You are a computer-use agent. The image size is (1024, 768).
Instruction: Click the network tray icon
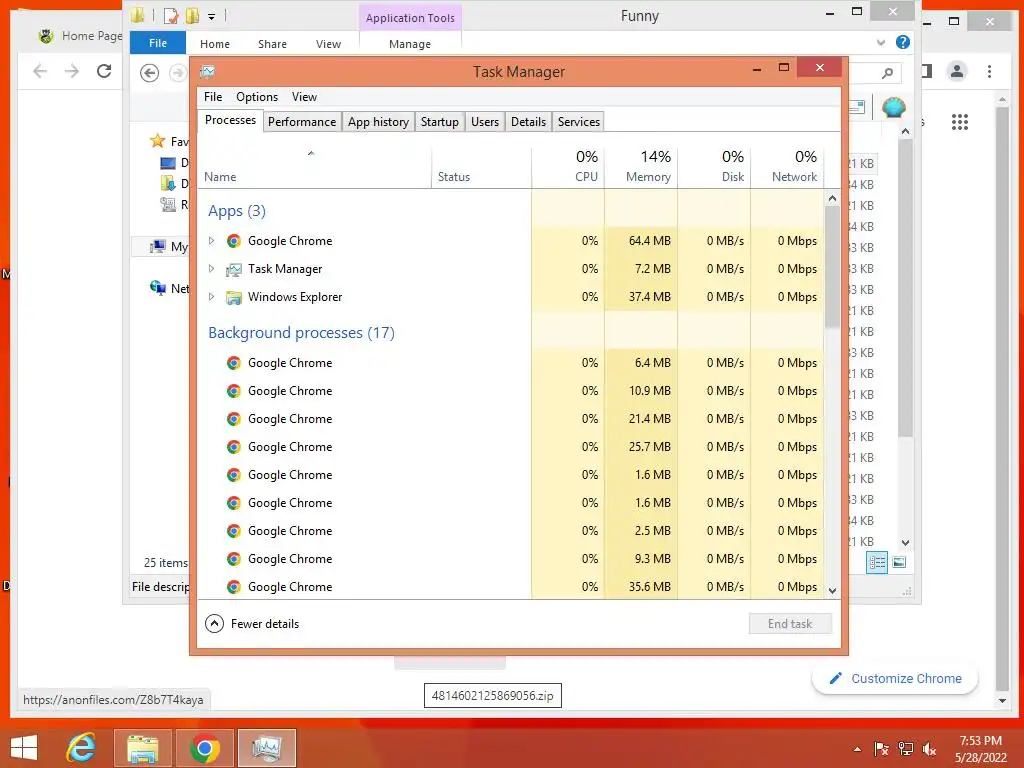click(x=905, y=749)
